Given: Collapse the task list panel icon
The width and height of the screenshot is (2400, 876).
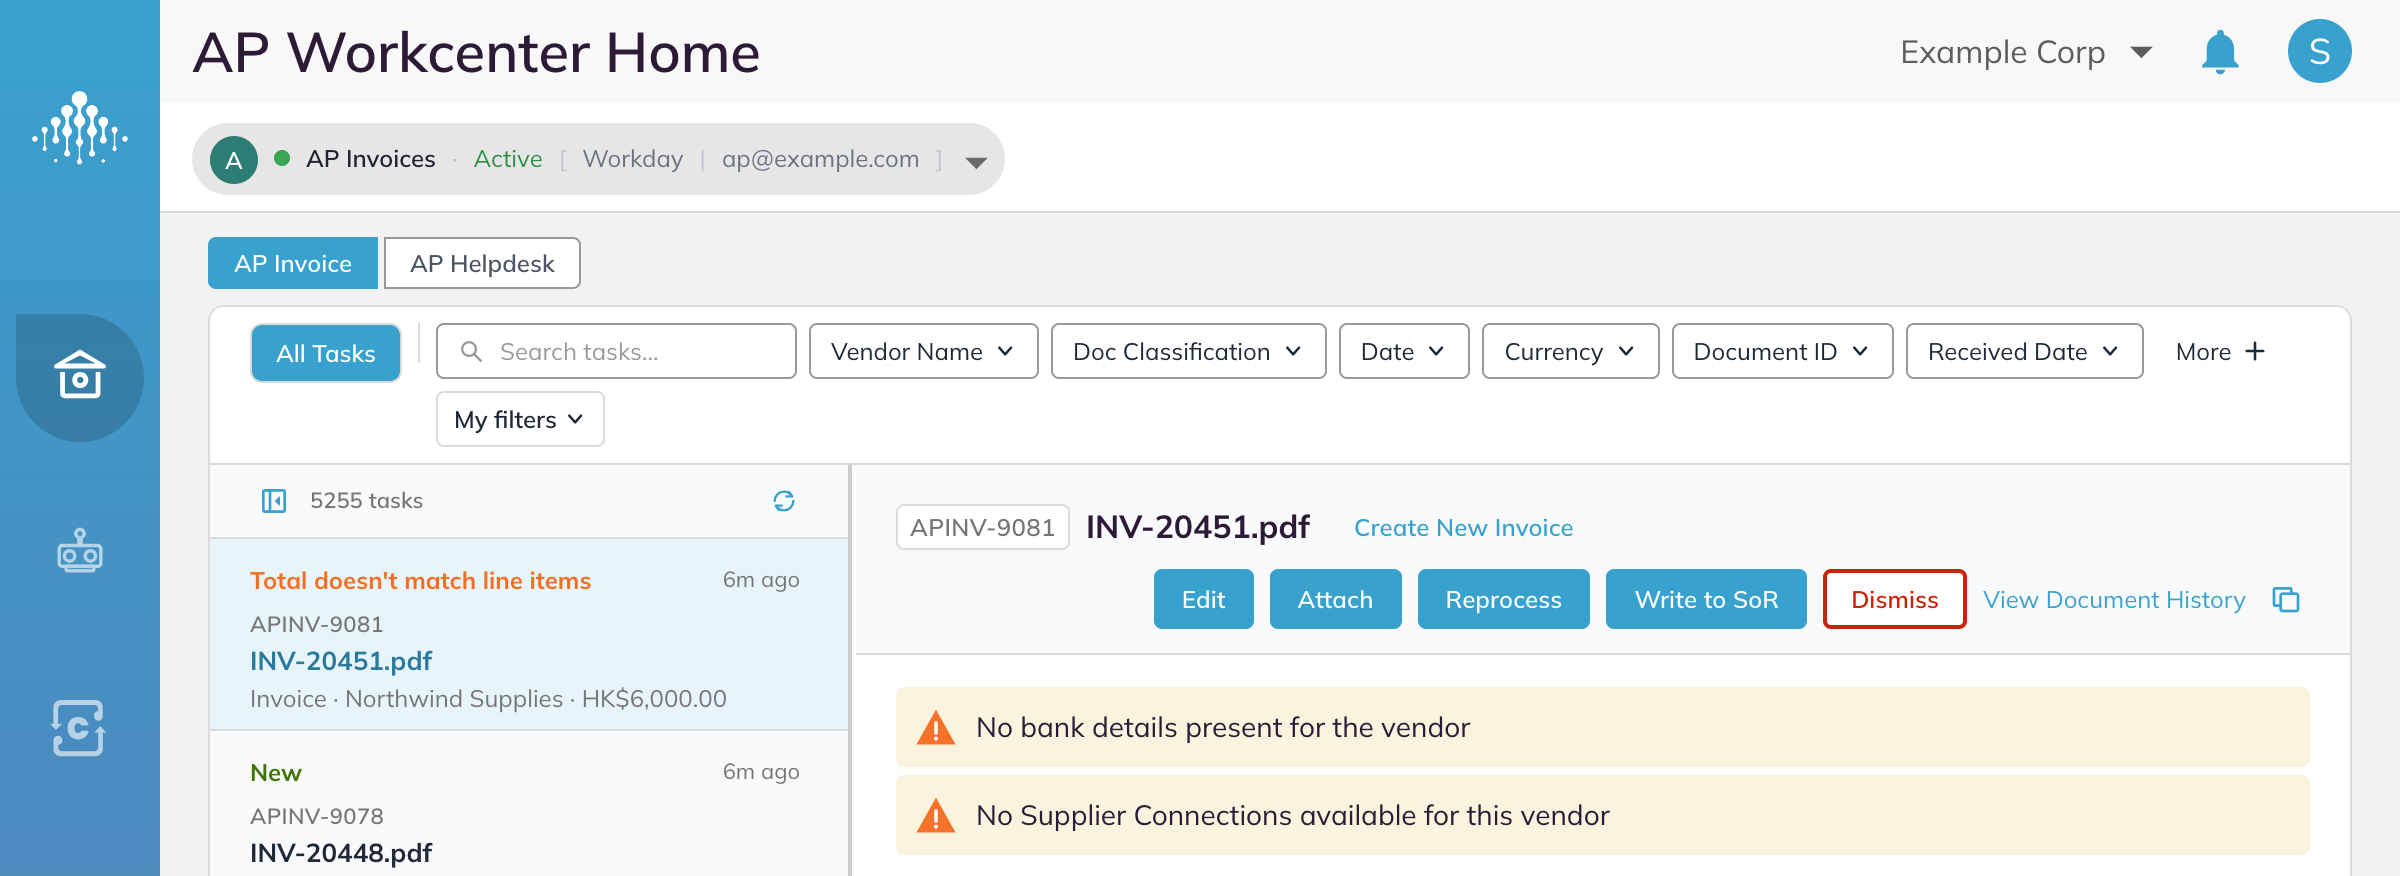Looking at the screenshot, I should click(274, 501).
